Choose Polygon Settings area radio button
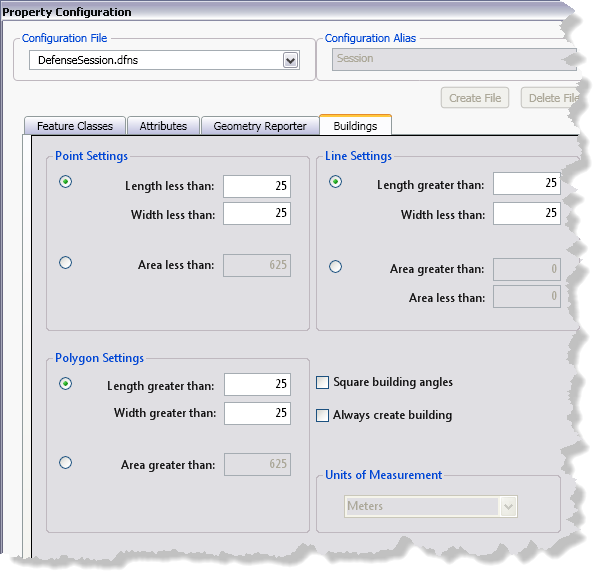Screen dimensions: 600x585 tap(66, 462)
